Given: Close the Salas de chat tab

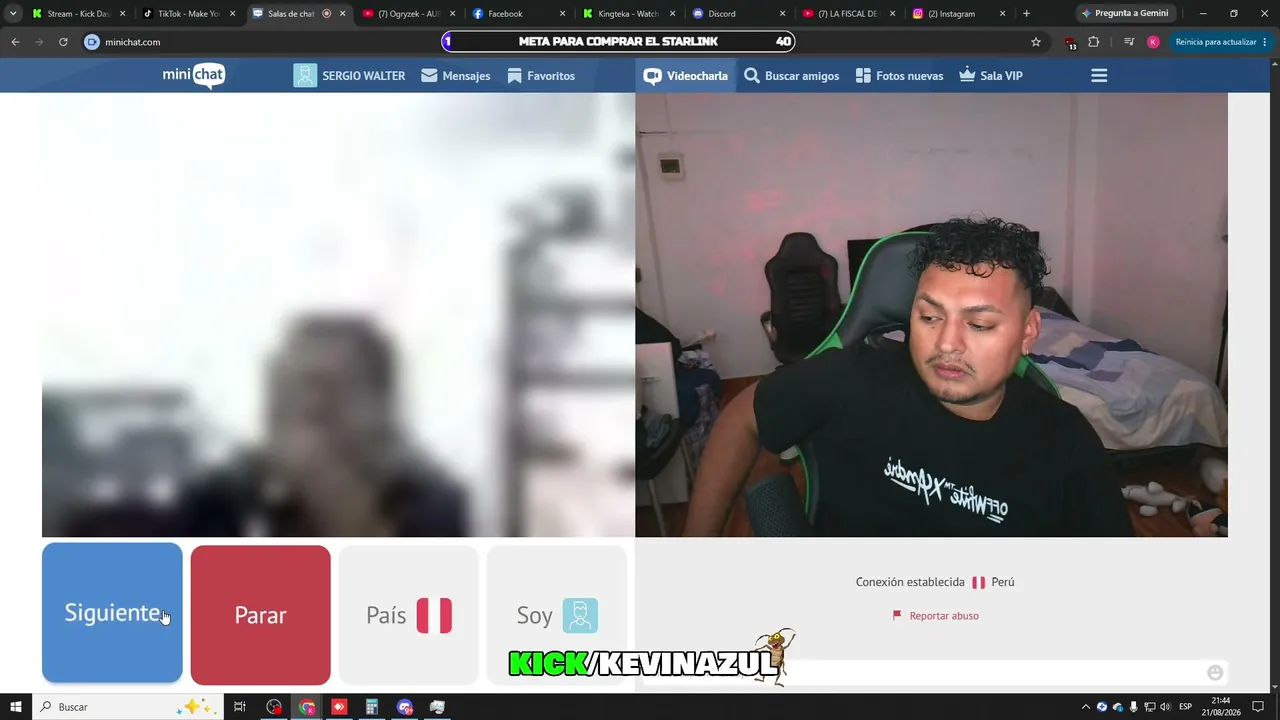Looking at the screenshot, I should point(343,14).
